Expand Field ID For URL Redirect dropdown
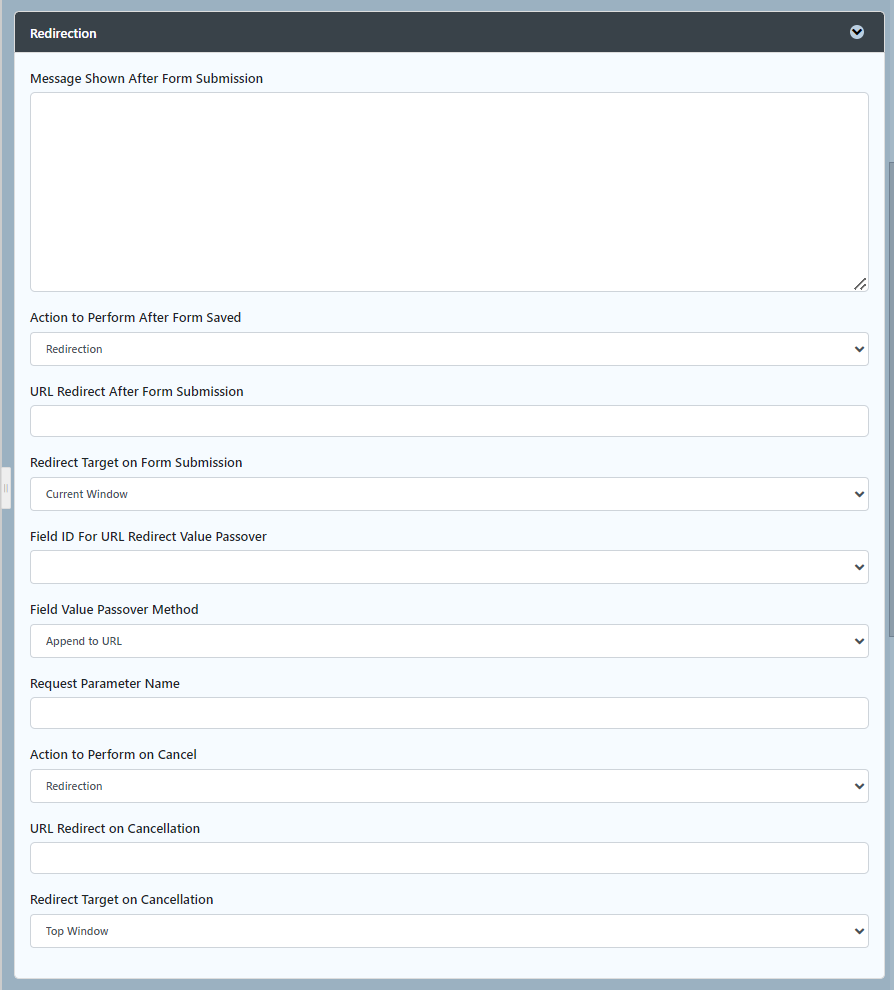 pyautogui.click(x=449, y=567)
